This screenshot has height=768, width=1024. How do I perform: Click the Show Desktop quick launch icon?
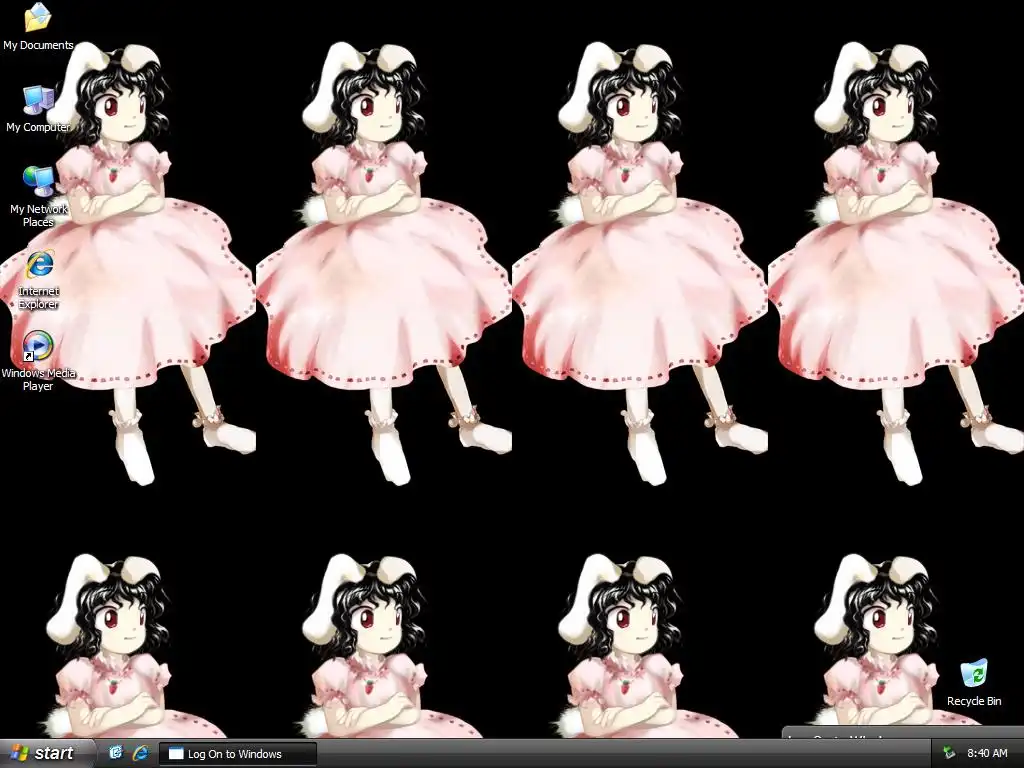[x=116, y=753]
